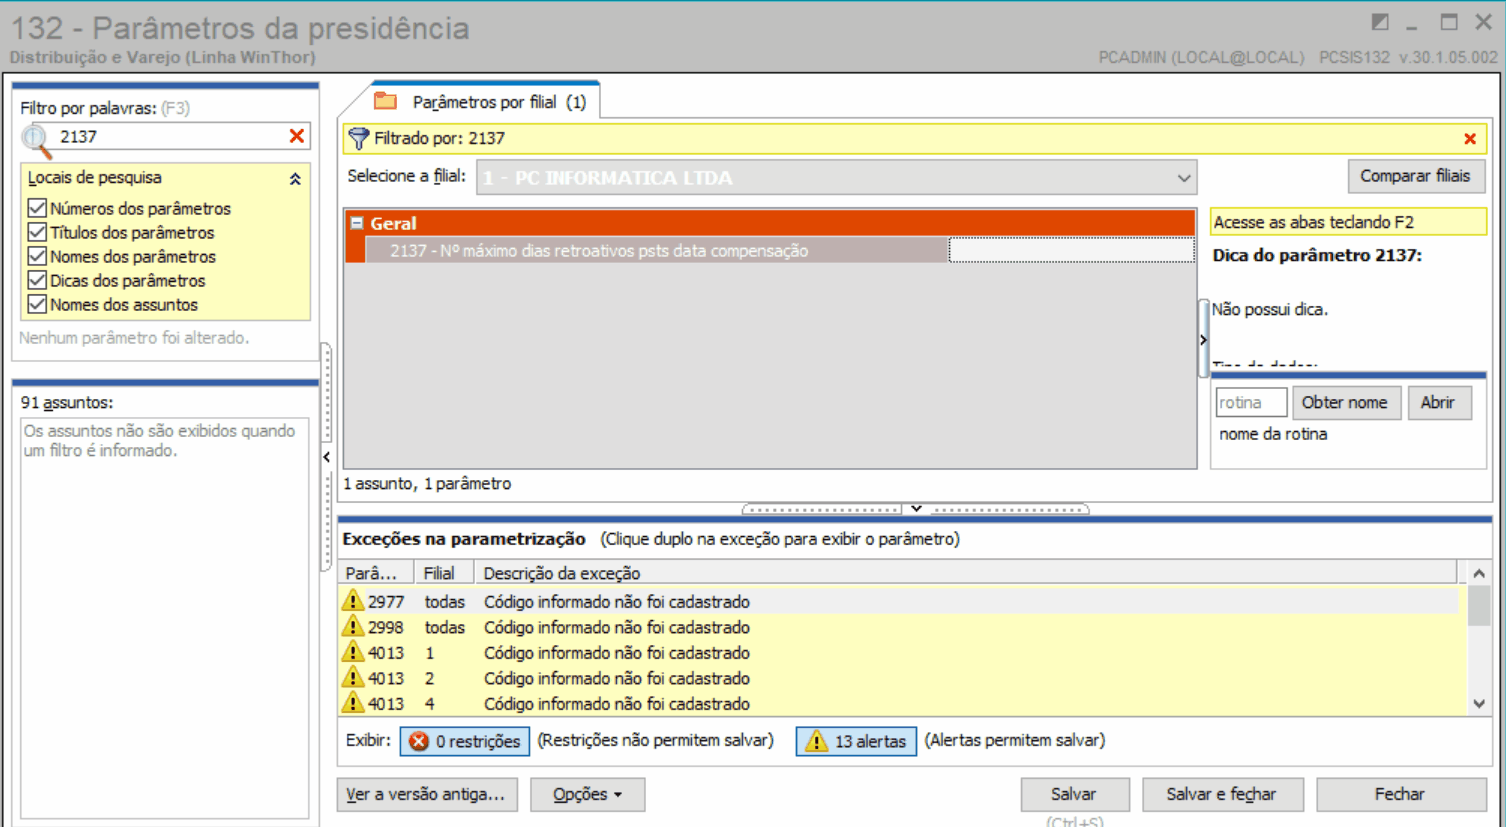This screenshot has width=1506, height=827.
Task: Close the 'Filtrado por: 2137' filter bar
Action: (1470, 139)
